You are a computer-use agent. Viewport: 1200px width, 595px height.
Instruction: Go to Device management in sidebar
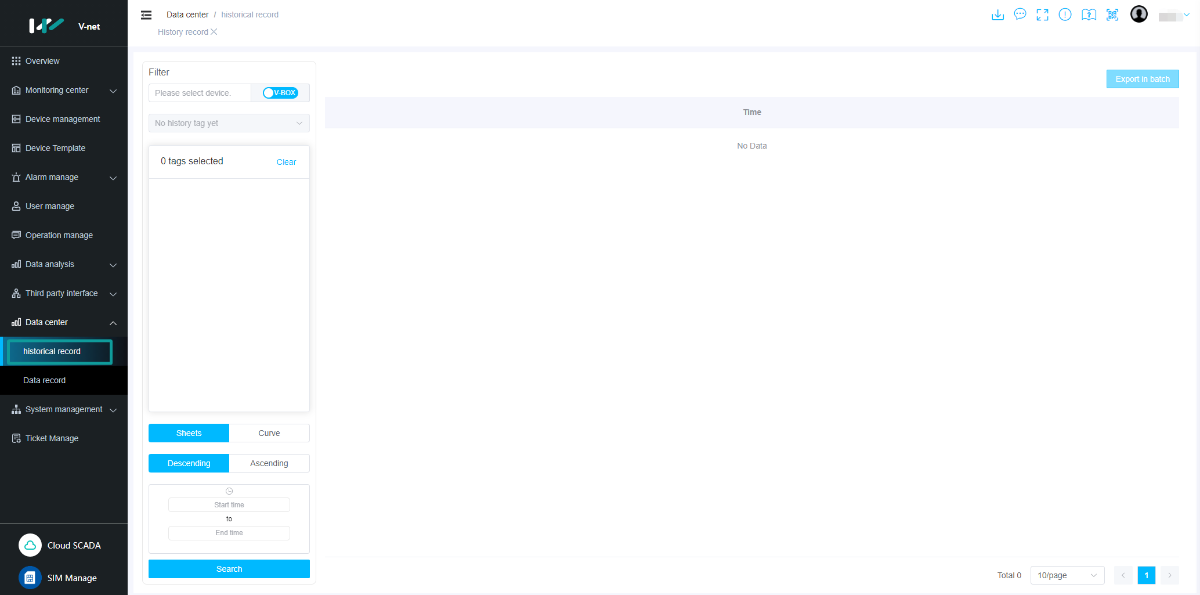click(62, 119)
